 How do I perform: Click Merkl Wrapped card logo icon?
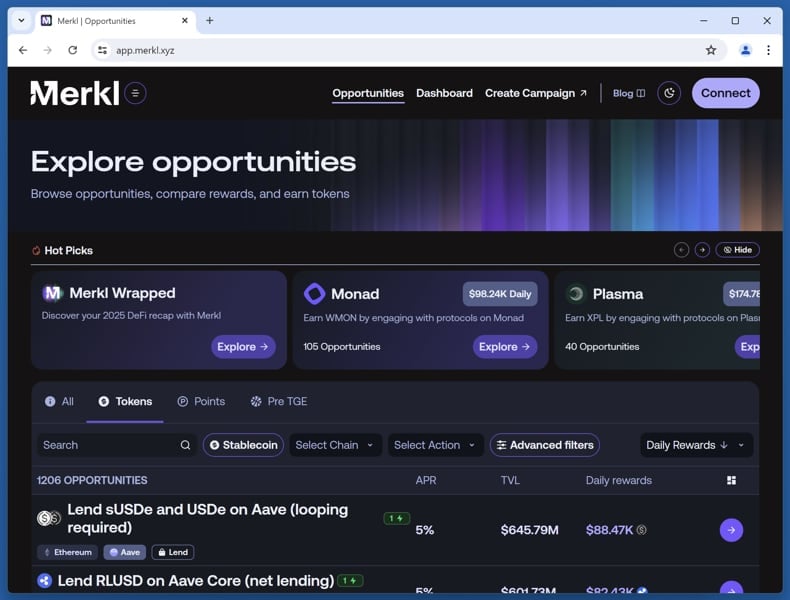tap(52, 293)
